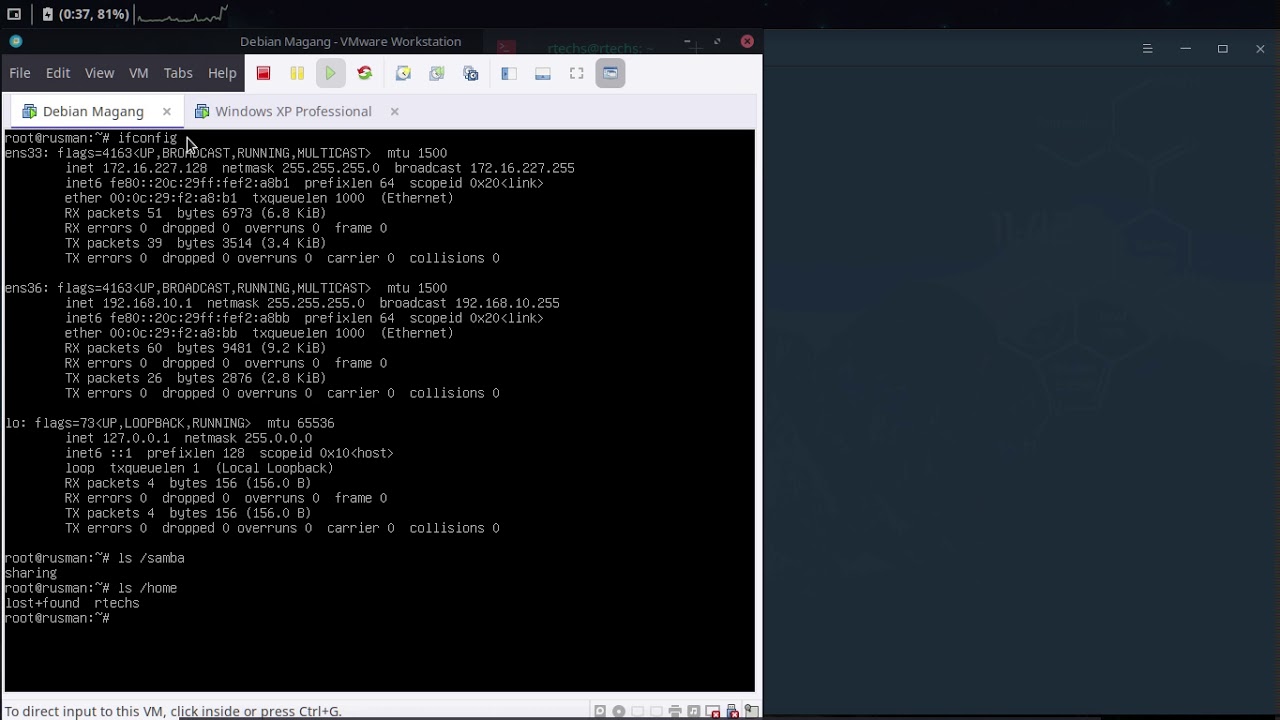
Task: Close the Windows XP Professional tab
Action: pos(394,111)
